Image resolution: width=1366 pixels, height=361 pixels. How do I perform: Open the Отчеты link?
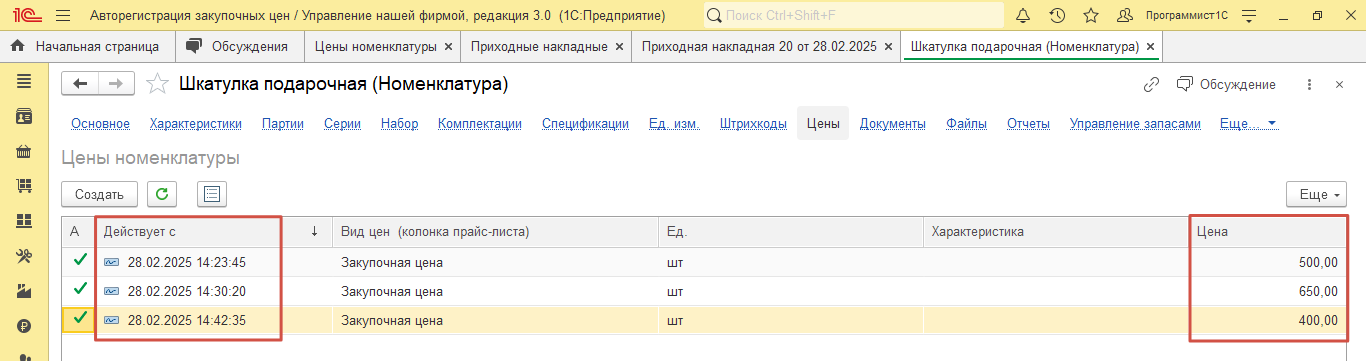1028,124
